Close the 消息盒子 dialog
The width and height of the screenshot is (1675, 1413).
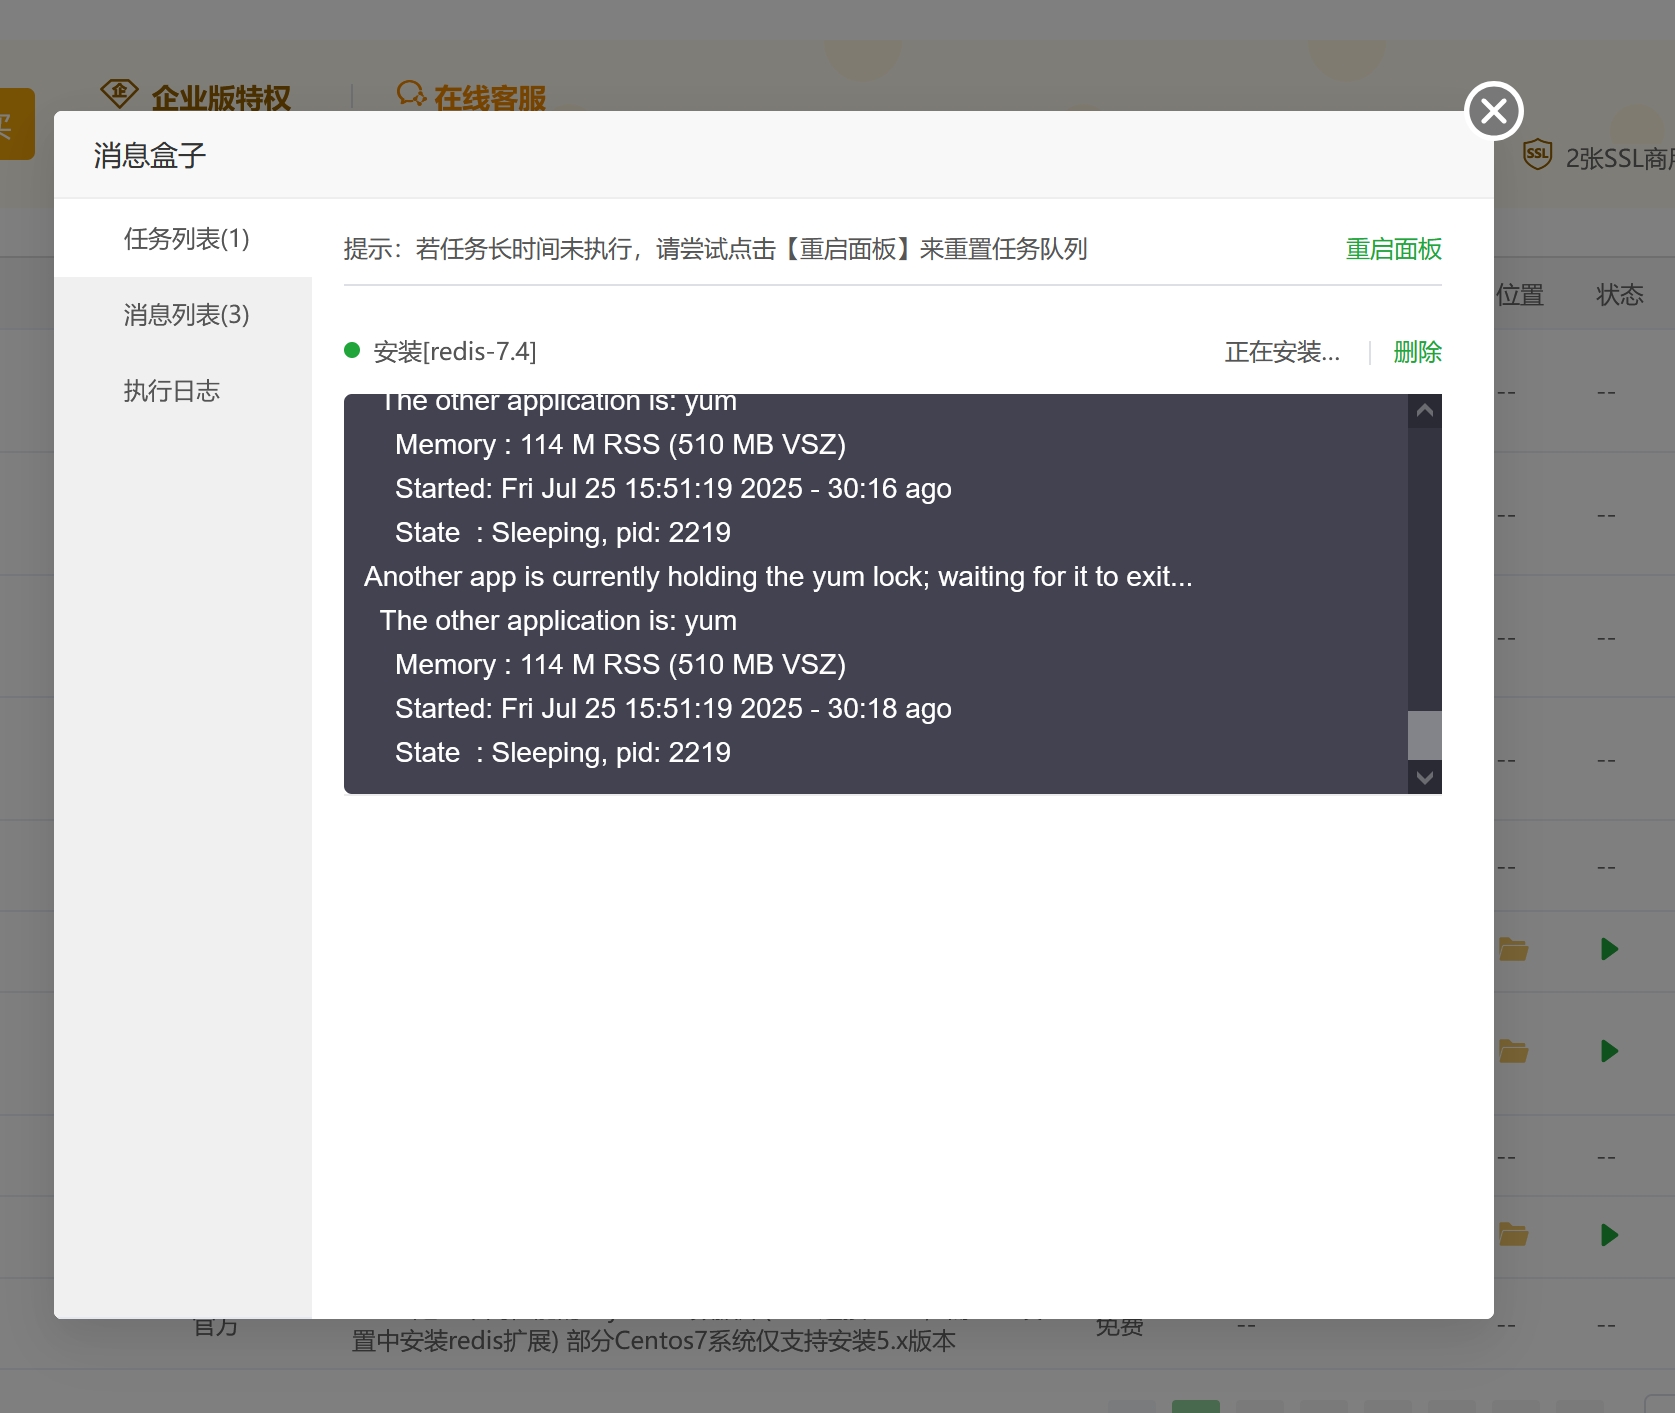coord(1493,111)
